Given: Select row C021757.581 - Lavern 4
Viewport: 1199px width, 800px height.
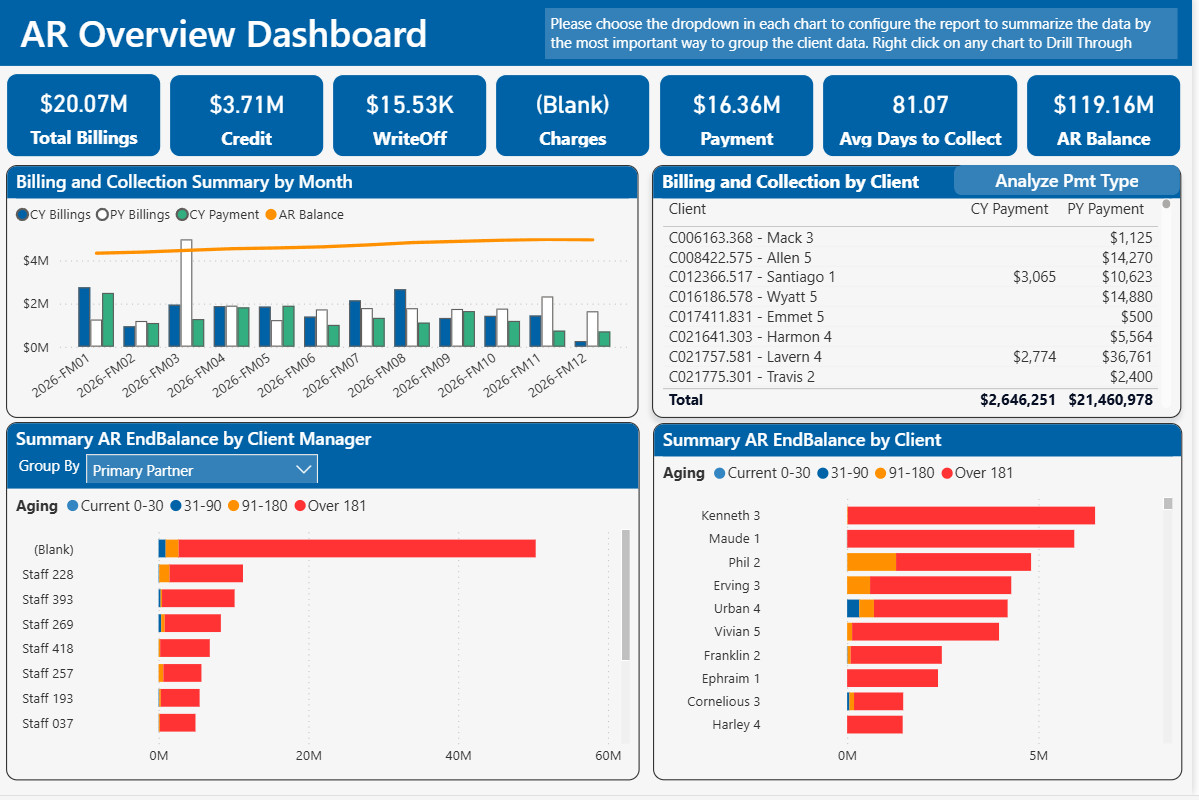Looking at the screenshot, I should coord(910,356).
